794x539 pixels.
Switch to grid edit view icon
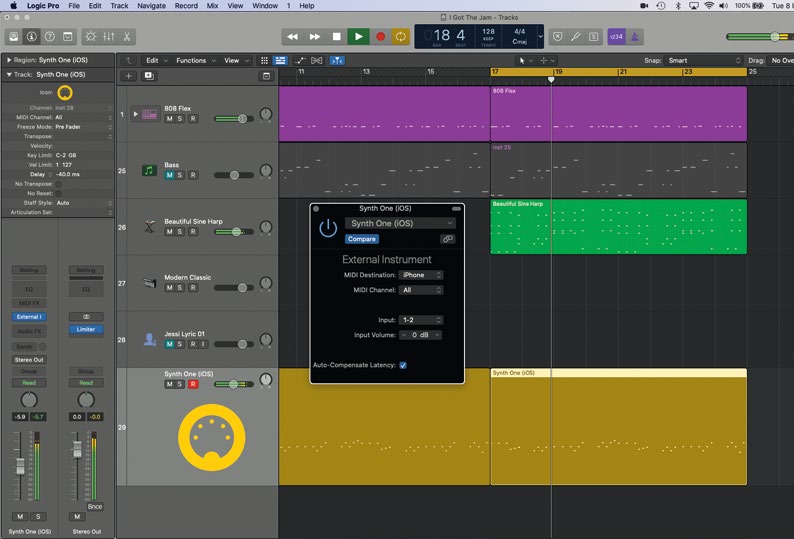(x=264, y=60)
